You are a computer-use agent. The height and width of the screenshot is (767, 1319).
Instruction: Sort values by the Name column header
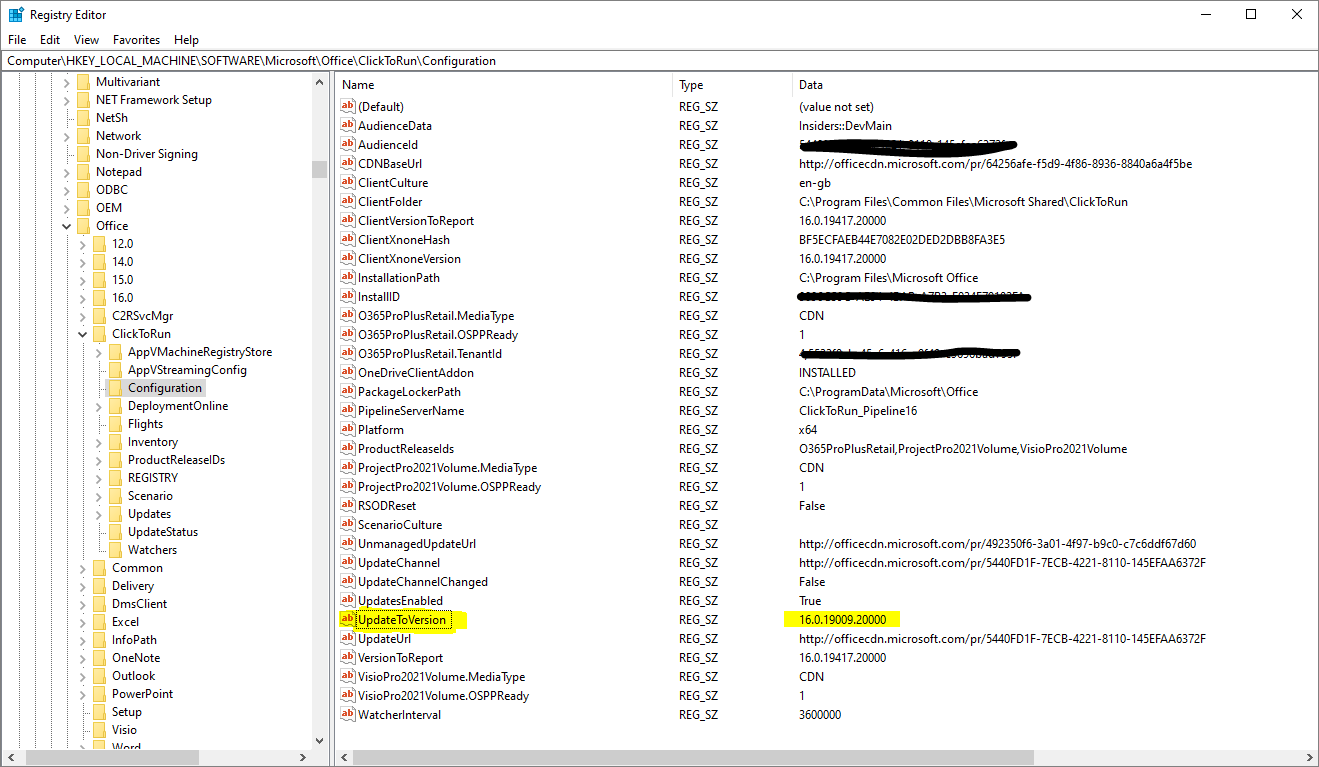pos(504,85)
